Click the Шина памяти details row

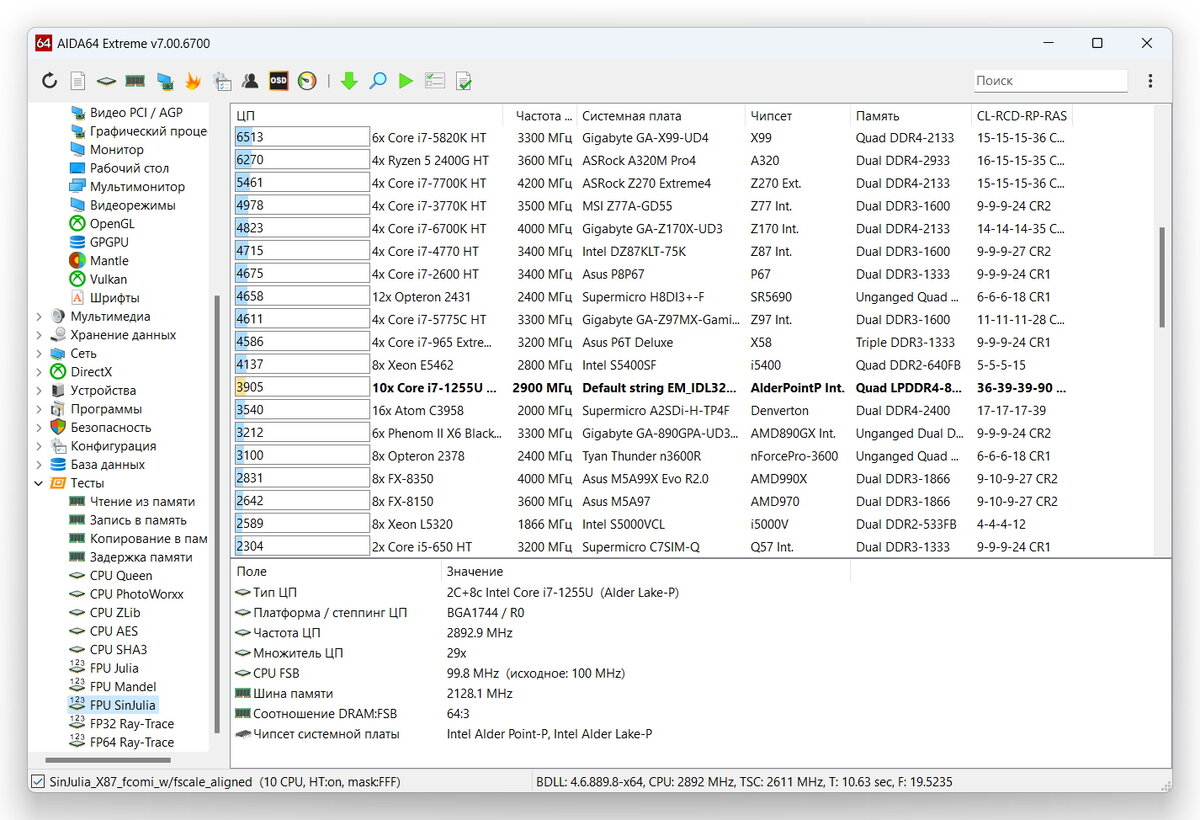tap(373, 693)
